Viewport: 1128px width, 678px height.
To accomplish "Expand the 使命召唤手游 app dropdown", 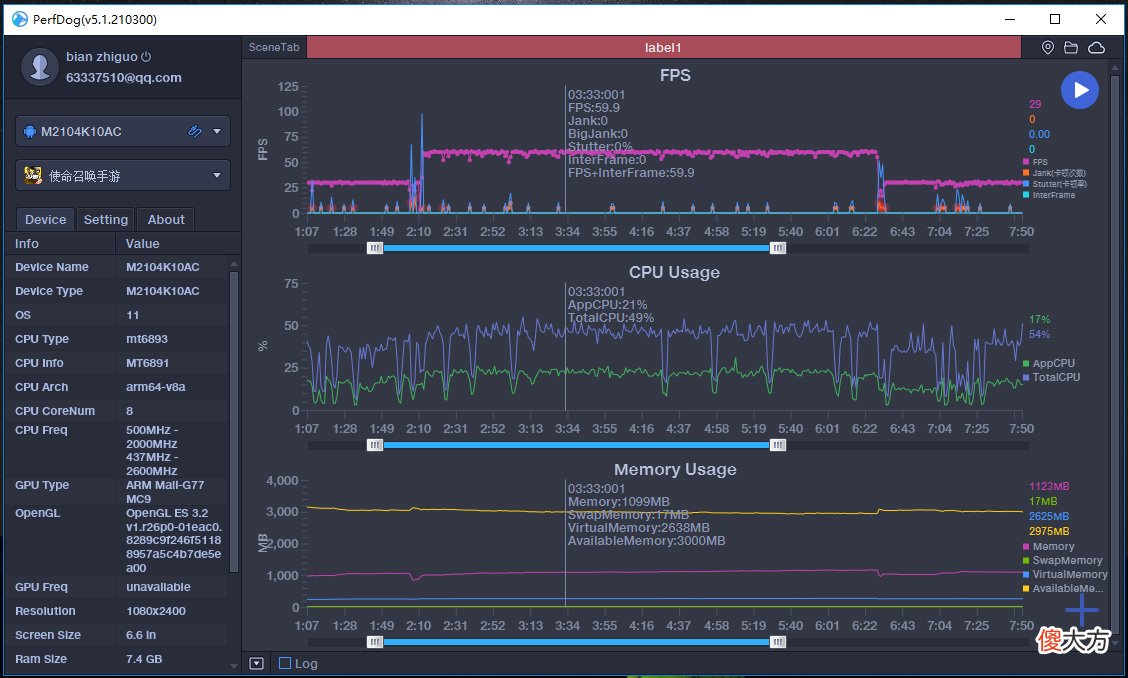I will coord(217,176).
